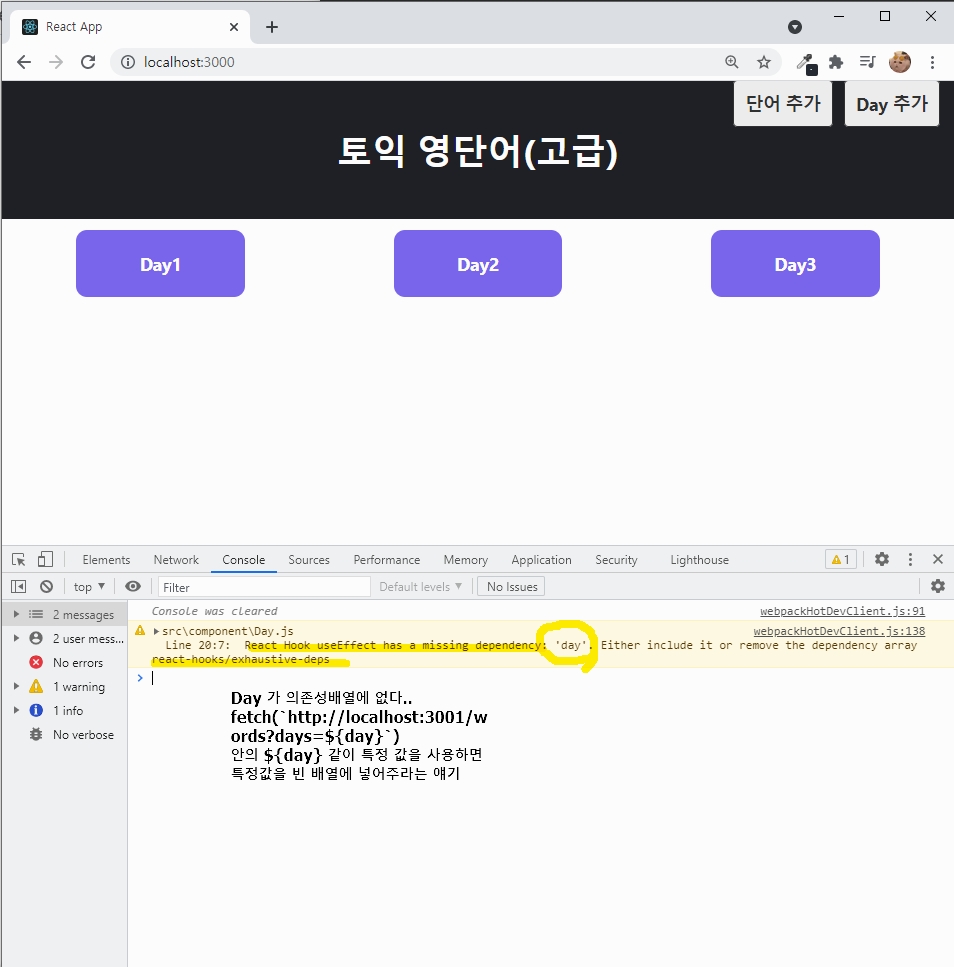The image size is (954, 967).
Task: Click the tab search dropdown circle
Action: click(x=795, y=27)
